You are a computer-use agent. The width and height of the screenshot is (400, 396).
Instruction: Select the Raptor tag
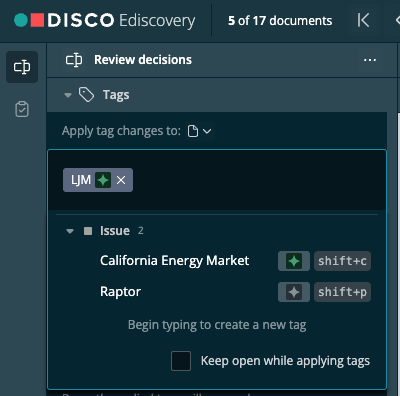[x=120, y=292]
